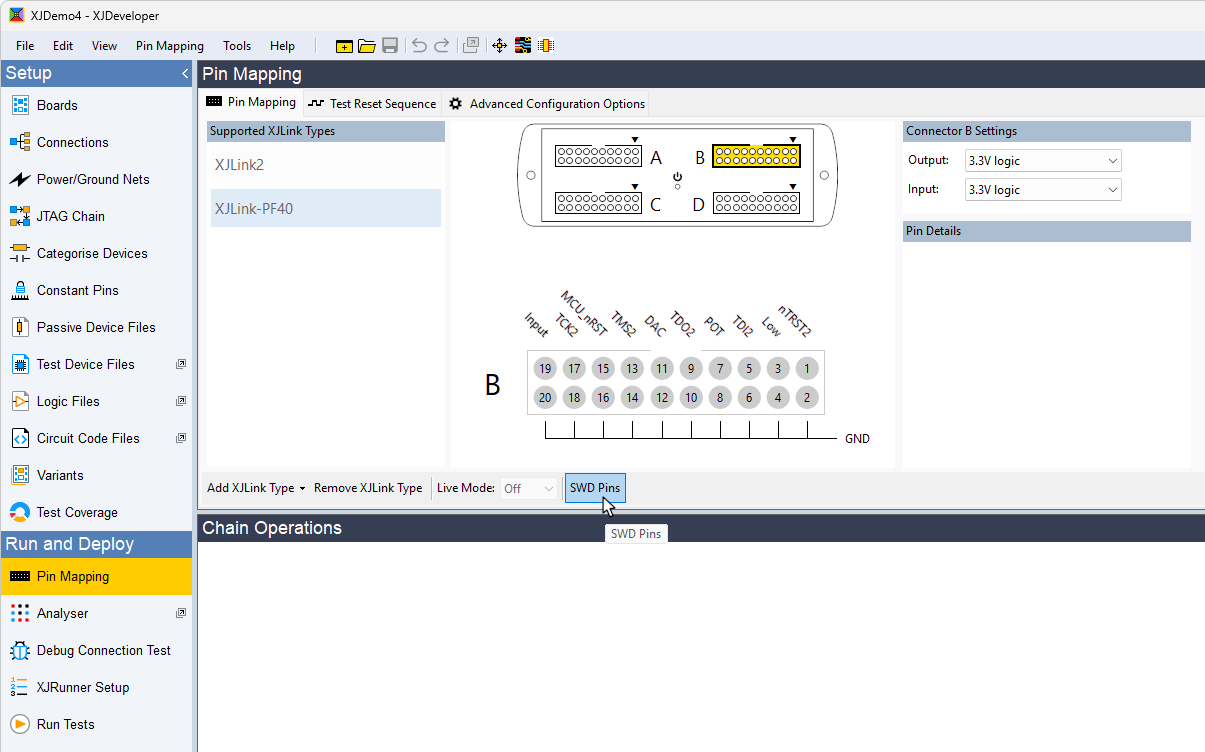Click pin 19 on connector B
1205x752 pixels.
coord(545,369)
